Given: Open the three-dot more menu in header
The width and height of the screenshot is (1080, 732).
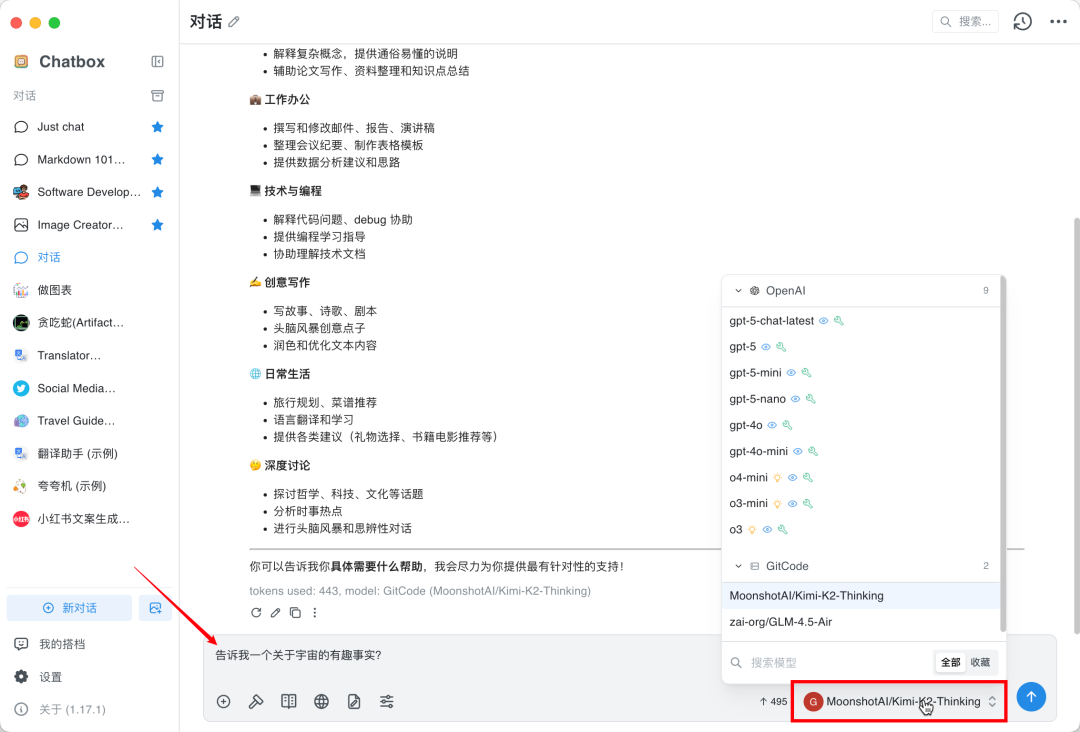Looking at the screenshot, I should (x=1058, y=21).
